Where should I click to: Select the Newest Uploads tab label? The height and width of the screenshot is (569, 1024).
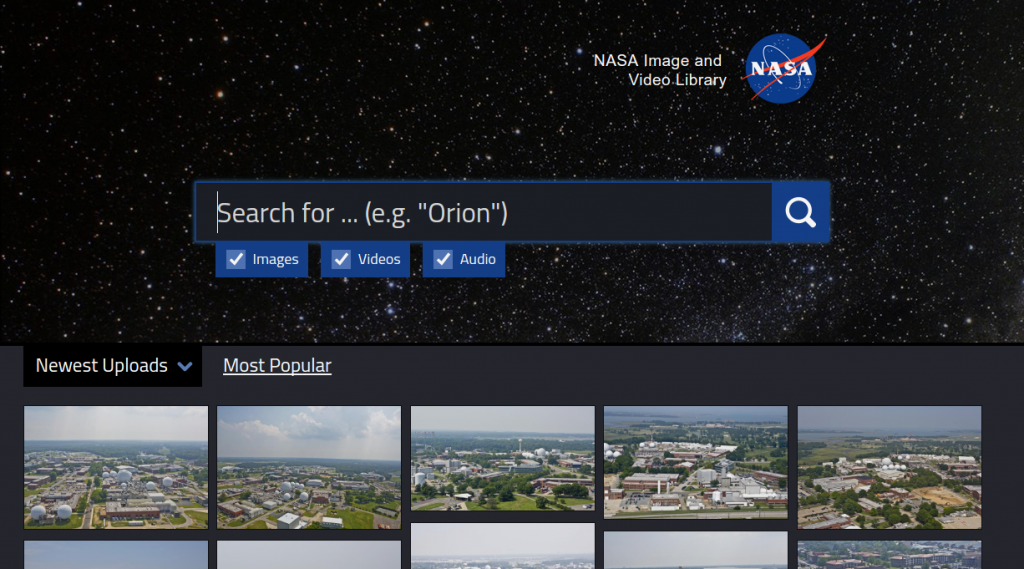[102, 366]
